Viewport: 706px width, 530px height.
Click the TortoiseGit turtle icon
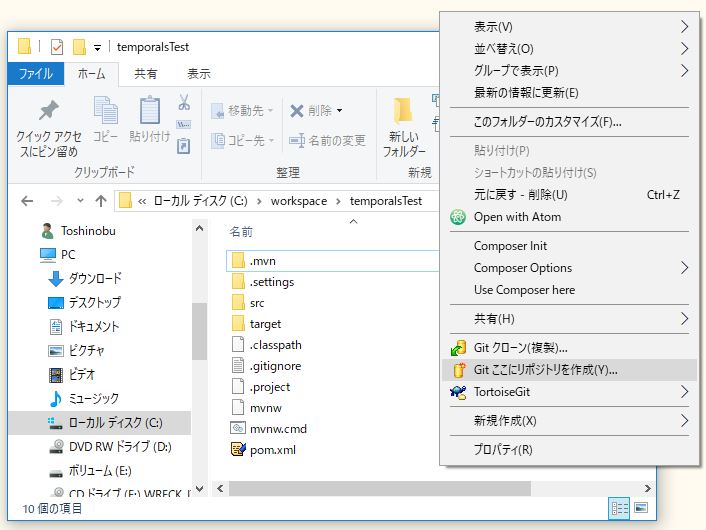click(458, 392)
